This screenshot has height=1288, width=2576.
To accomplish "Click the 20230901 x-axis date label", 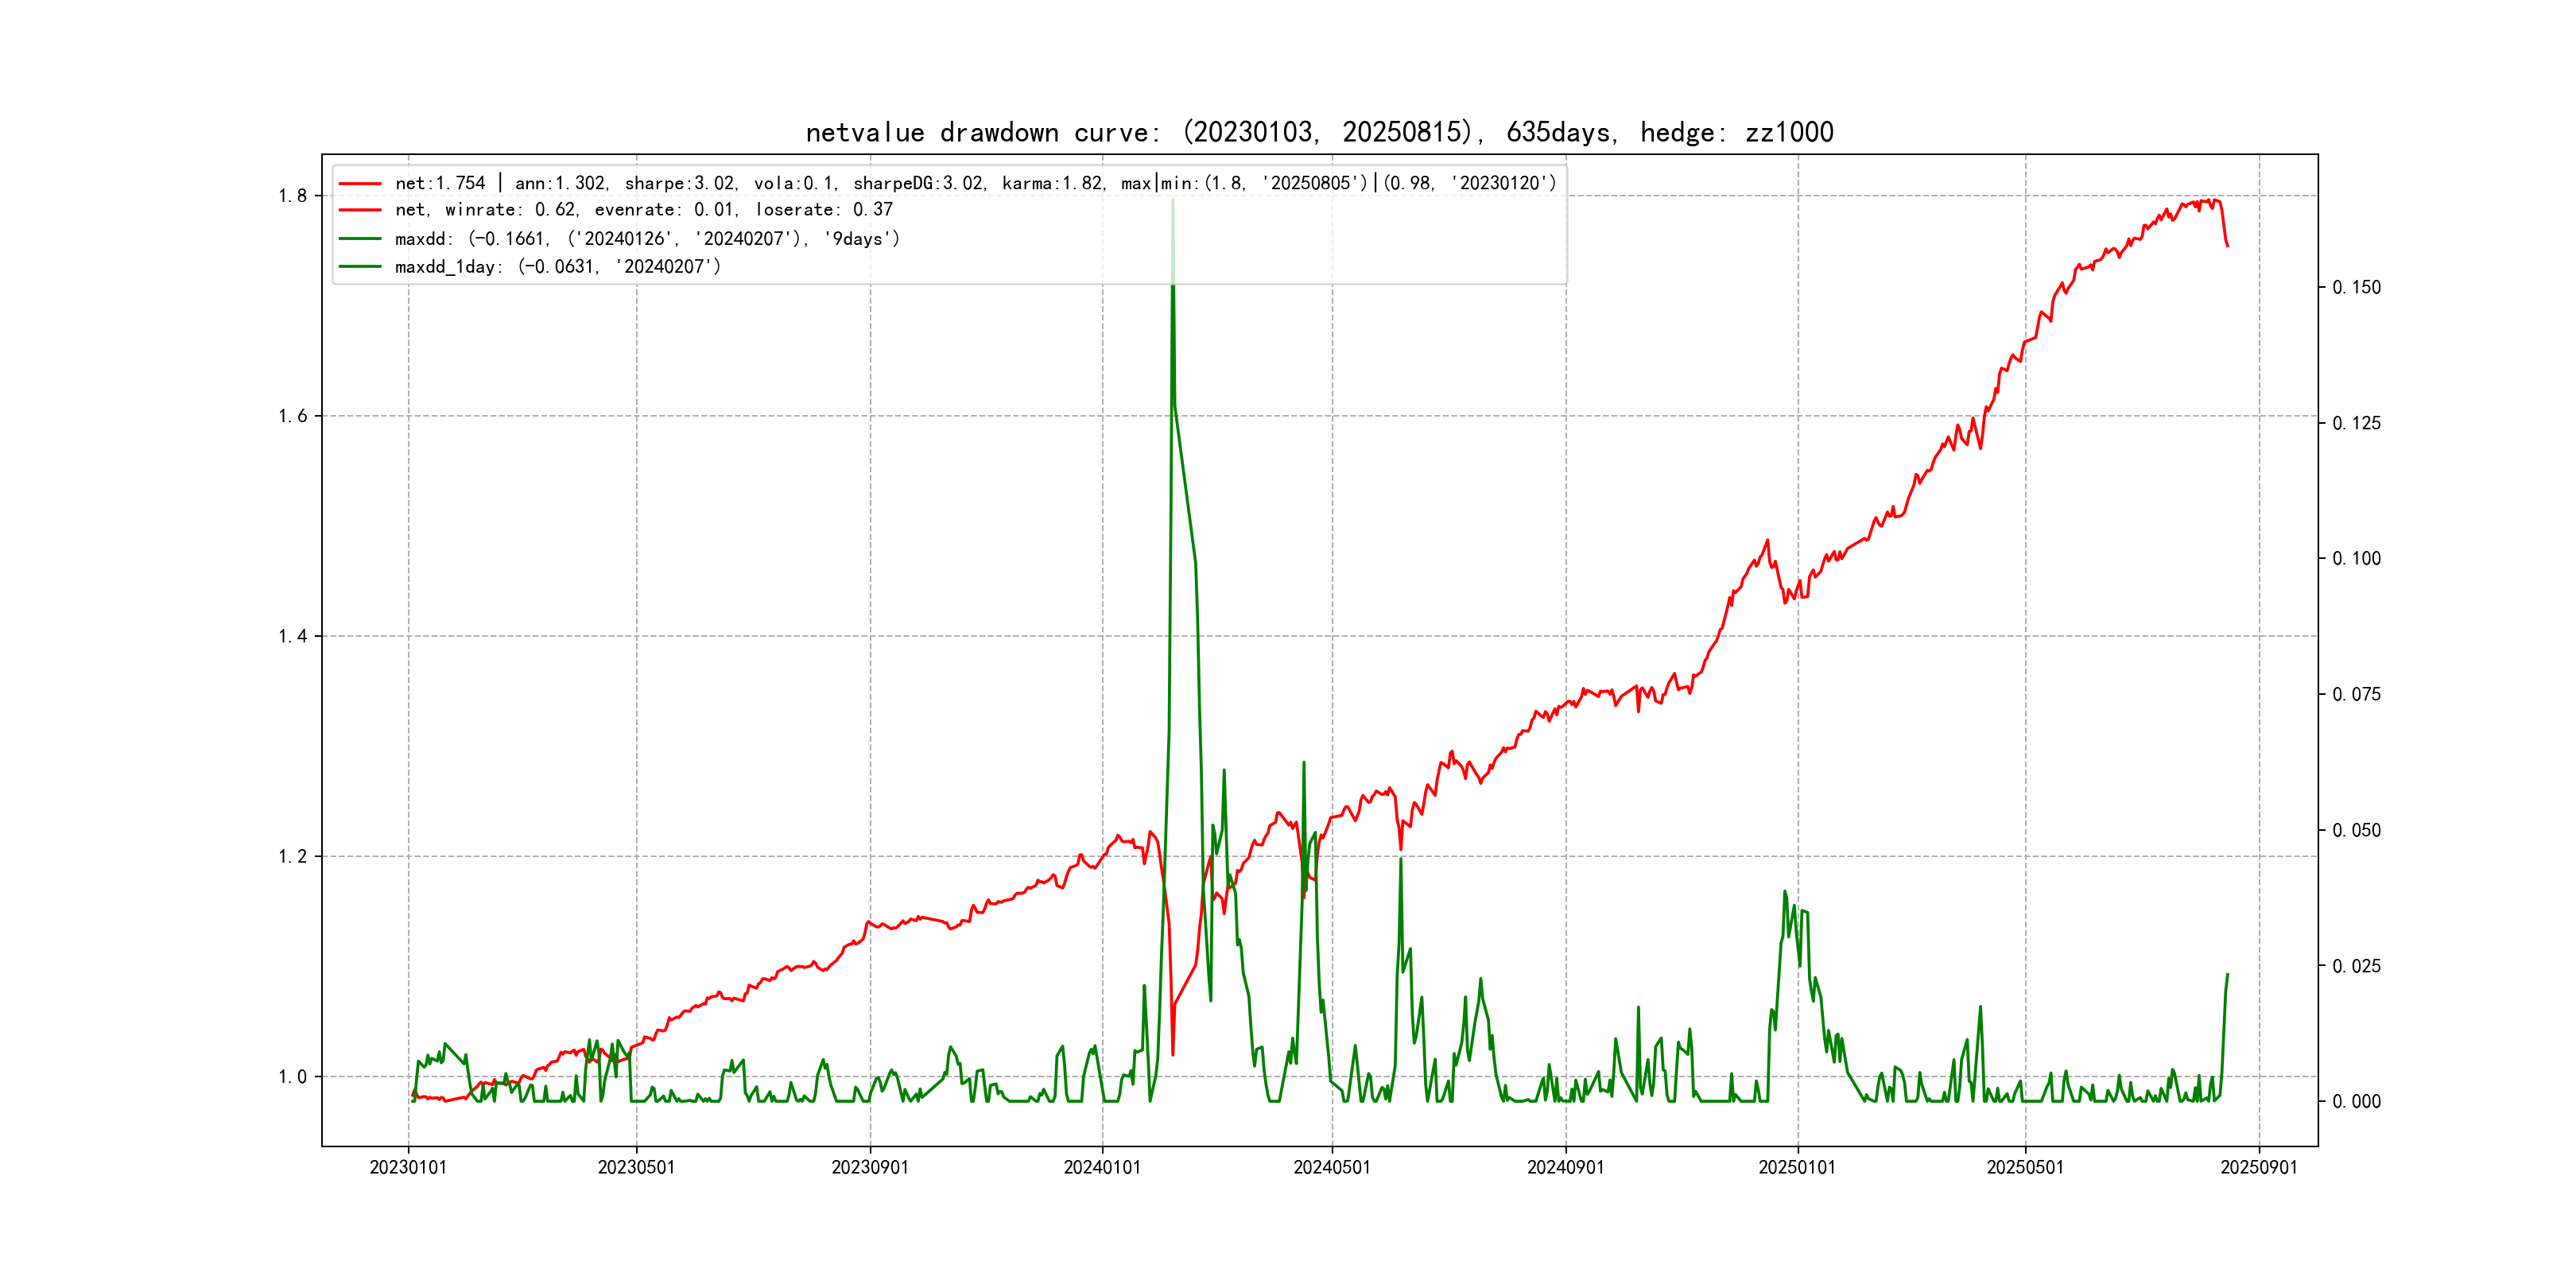I will click(x=870, y=1168).
